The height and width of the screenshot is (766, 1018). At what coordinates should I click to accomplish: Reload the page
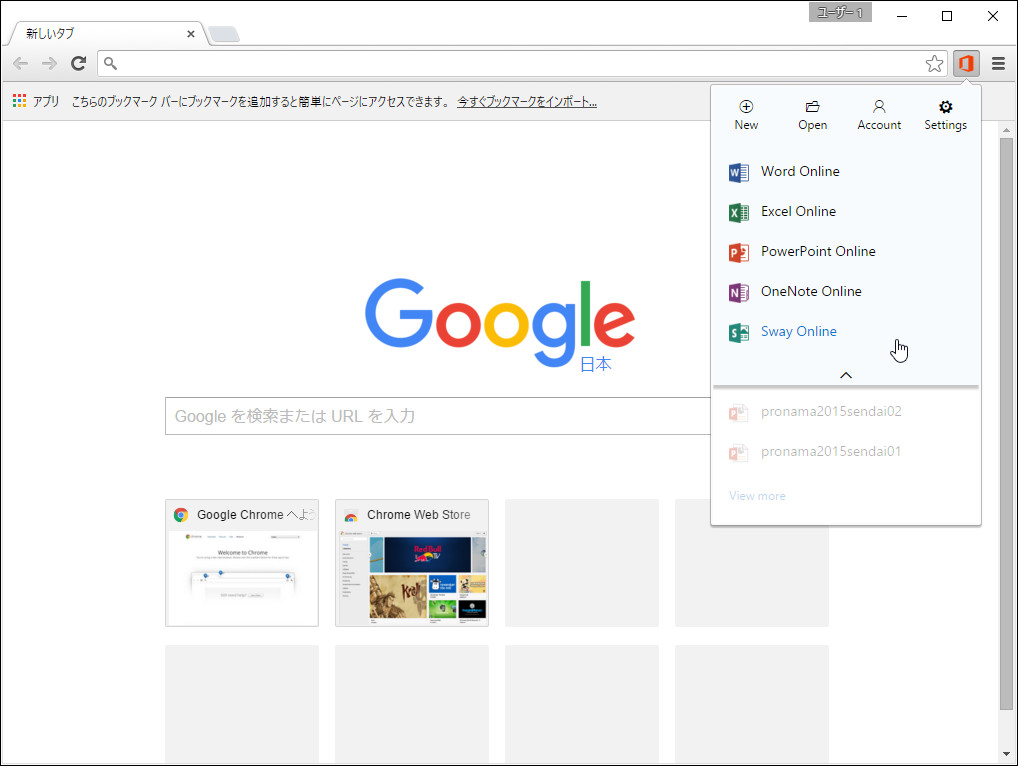pyautogui.click(x=79, y=63)
